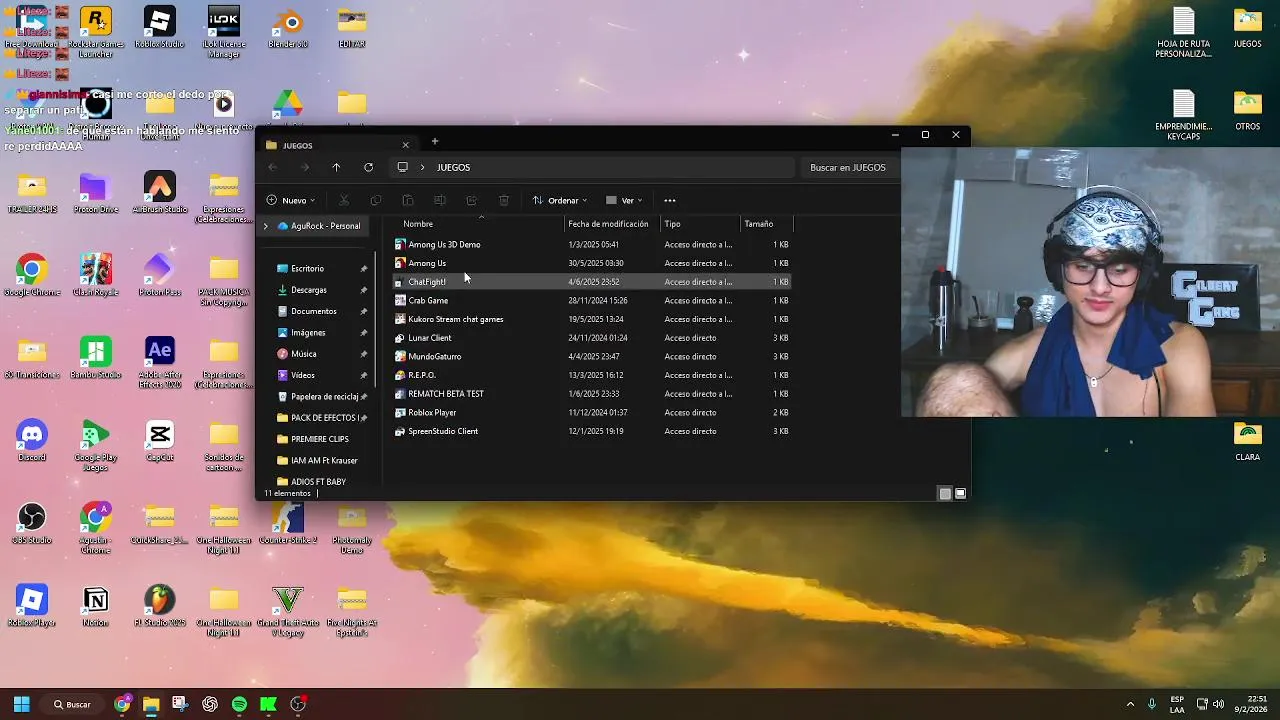This screenshot has width=1280, height=720.
Task: Click the Refresh button in Explorer
Action: point(368,167)
